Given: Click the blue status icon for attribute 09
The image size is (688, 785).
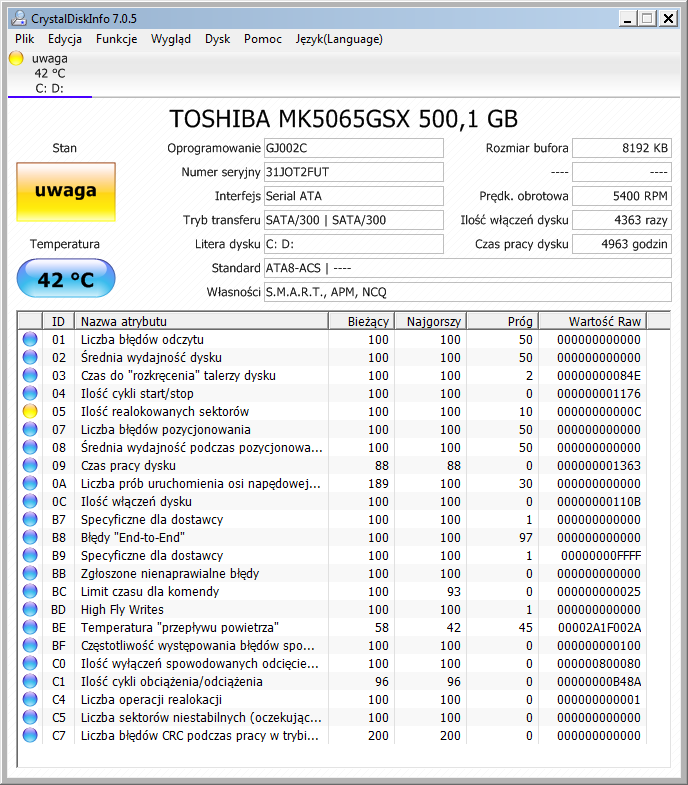Looking at the screenshot, I should coord(30,465).
